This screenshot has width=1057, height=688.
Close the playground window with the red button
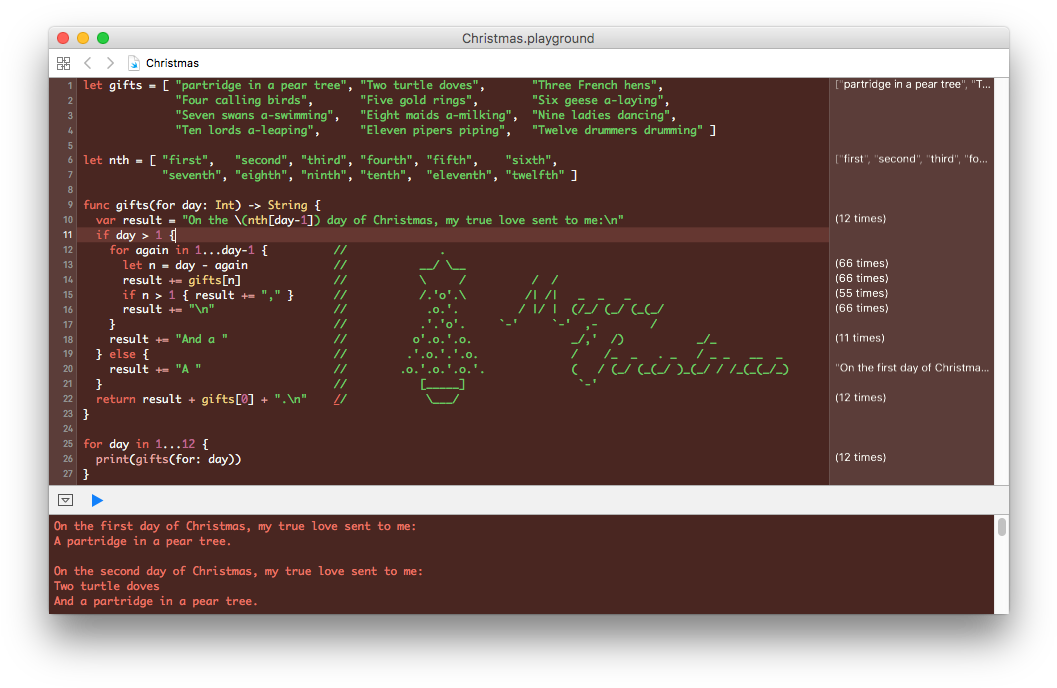(63, 38)
